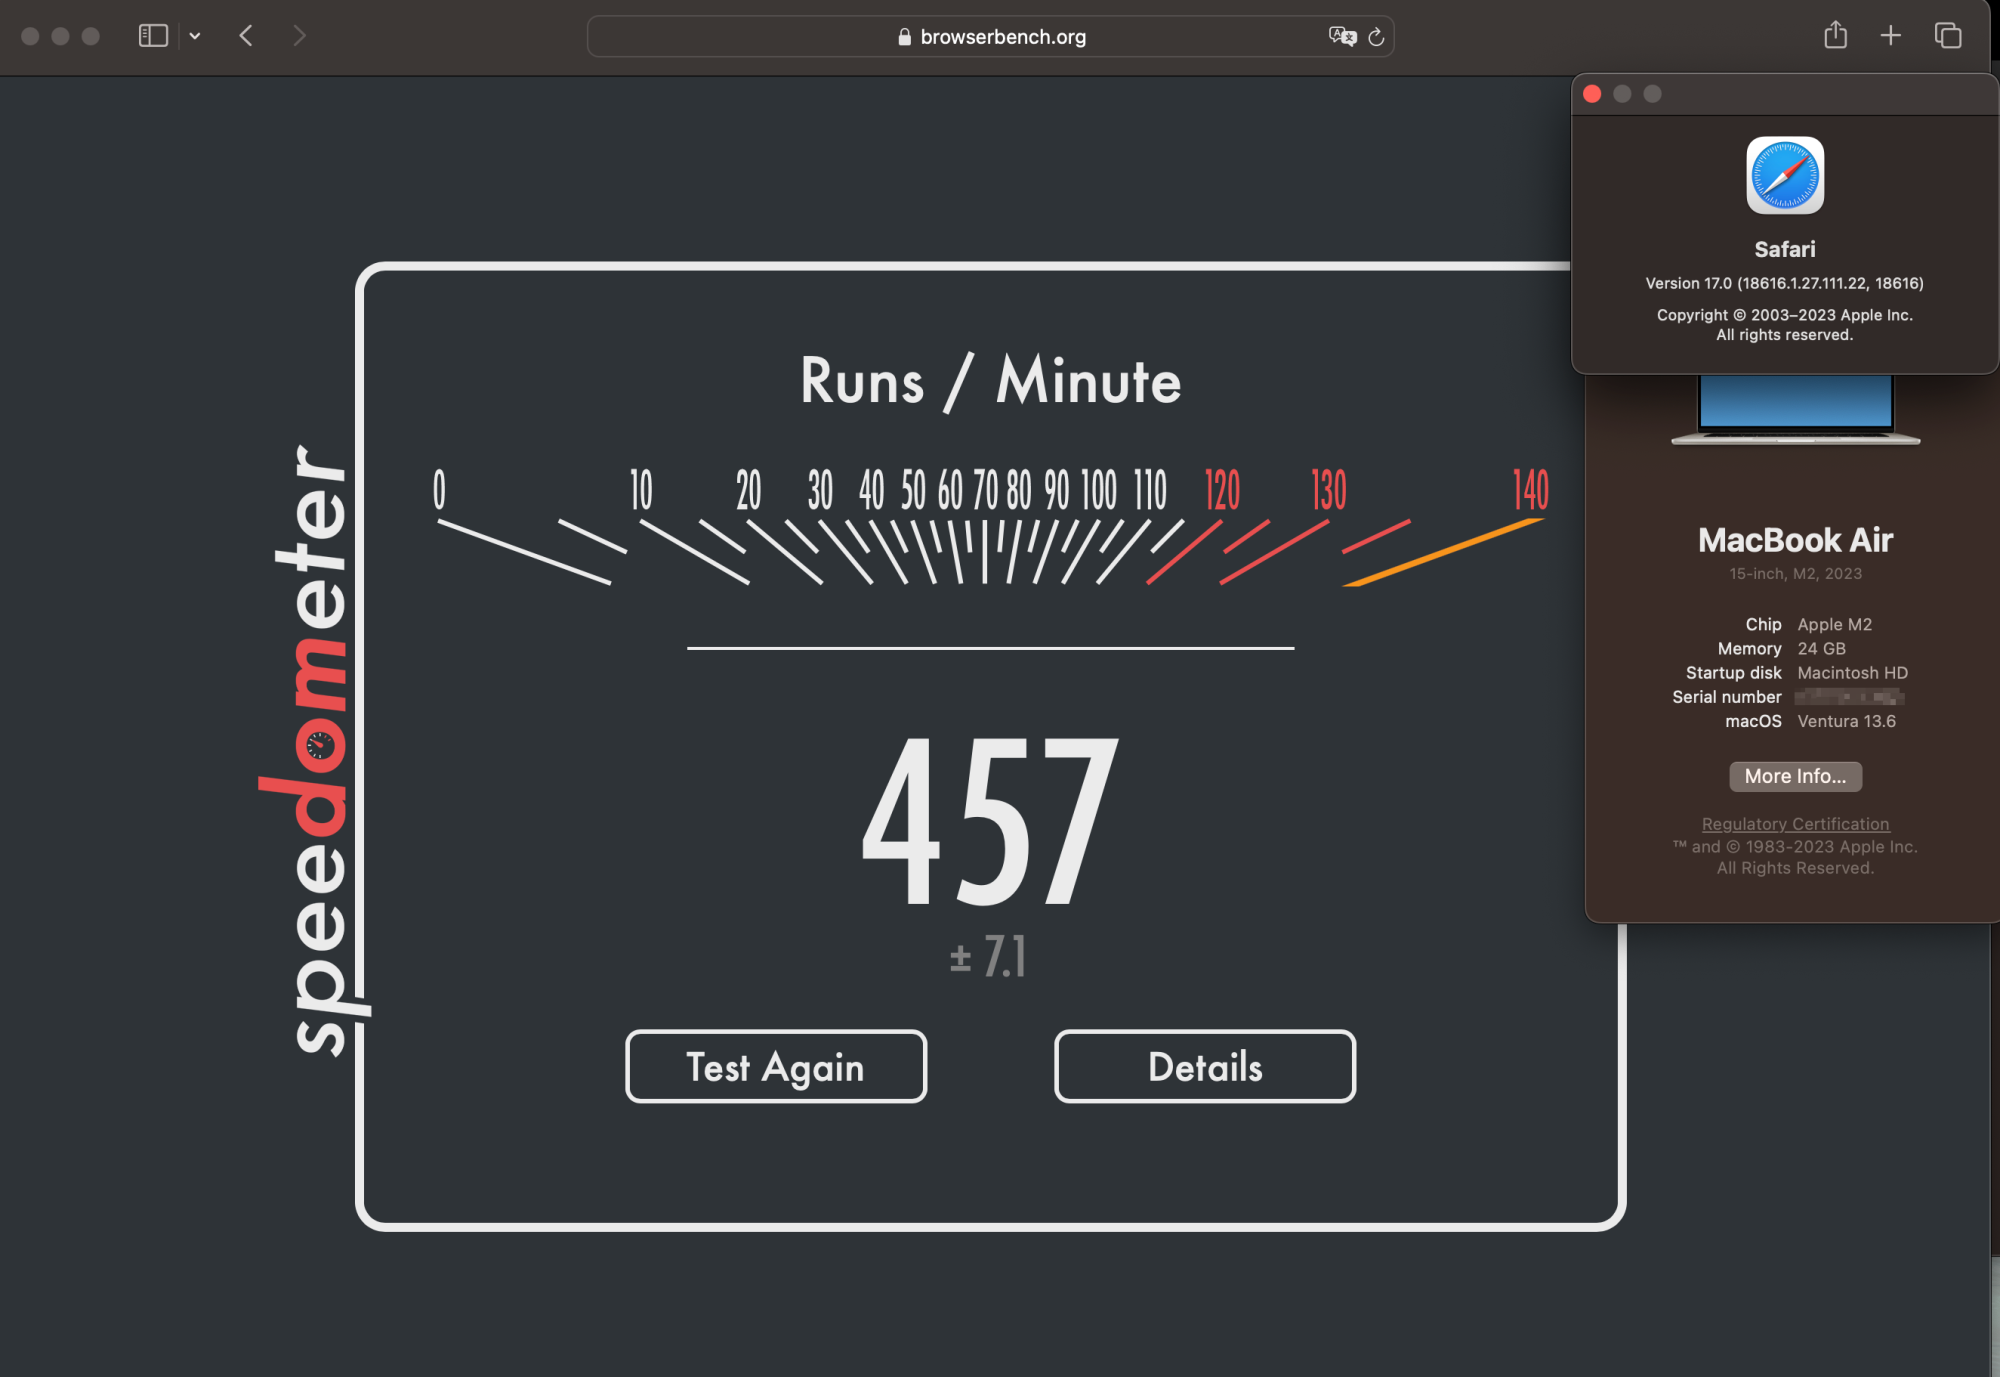2000x1377 pixels.
Task: Open a new tab with plus icon
Action: [1890, 36]
